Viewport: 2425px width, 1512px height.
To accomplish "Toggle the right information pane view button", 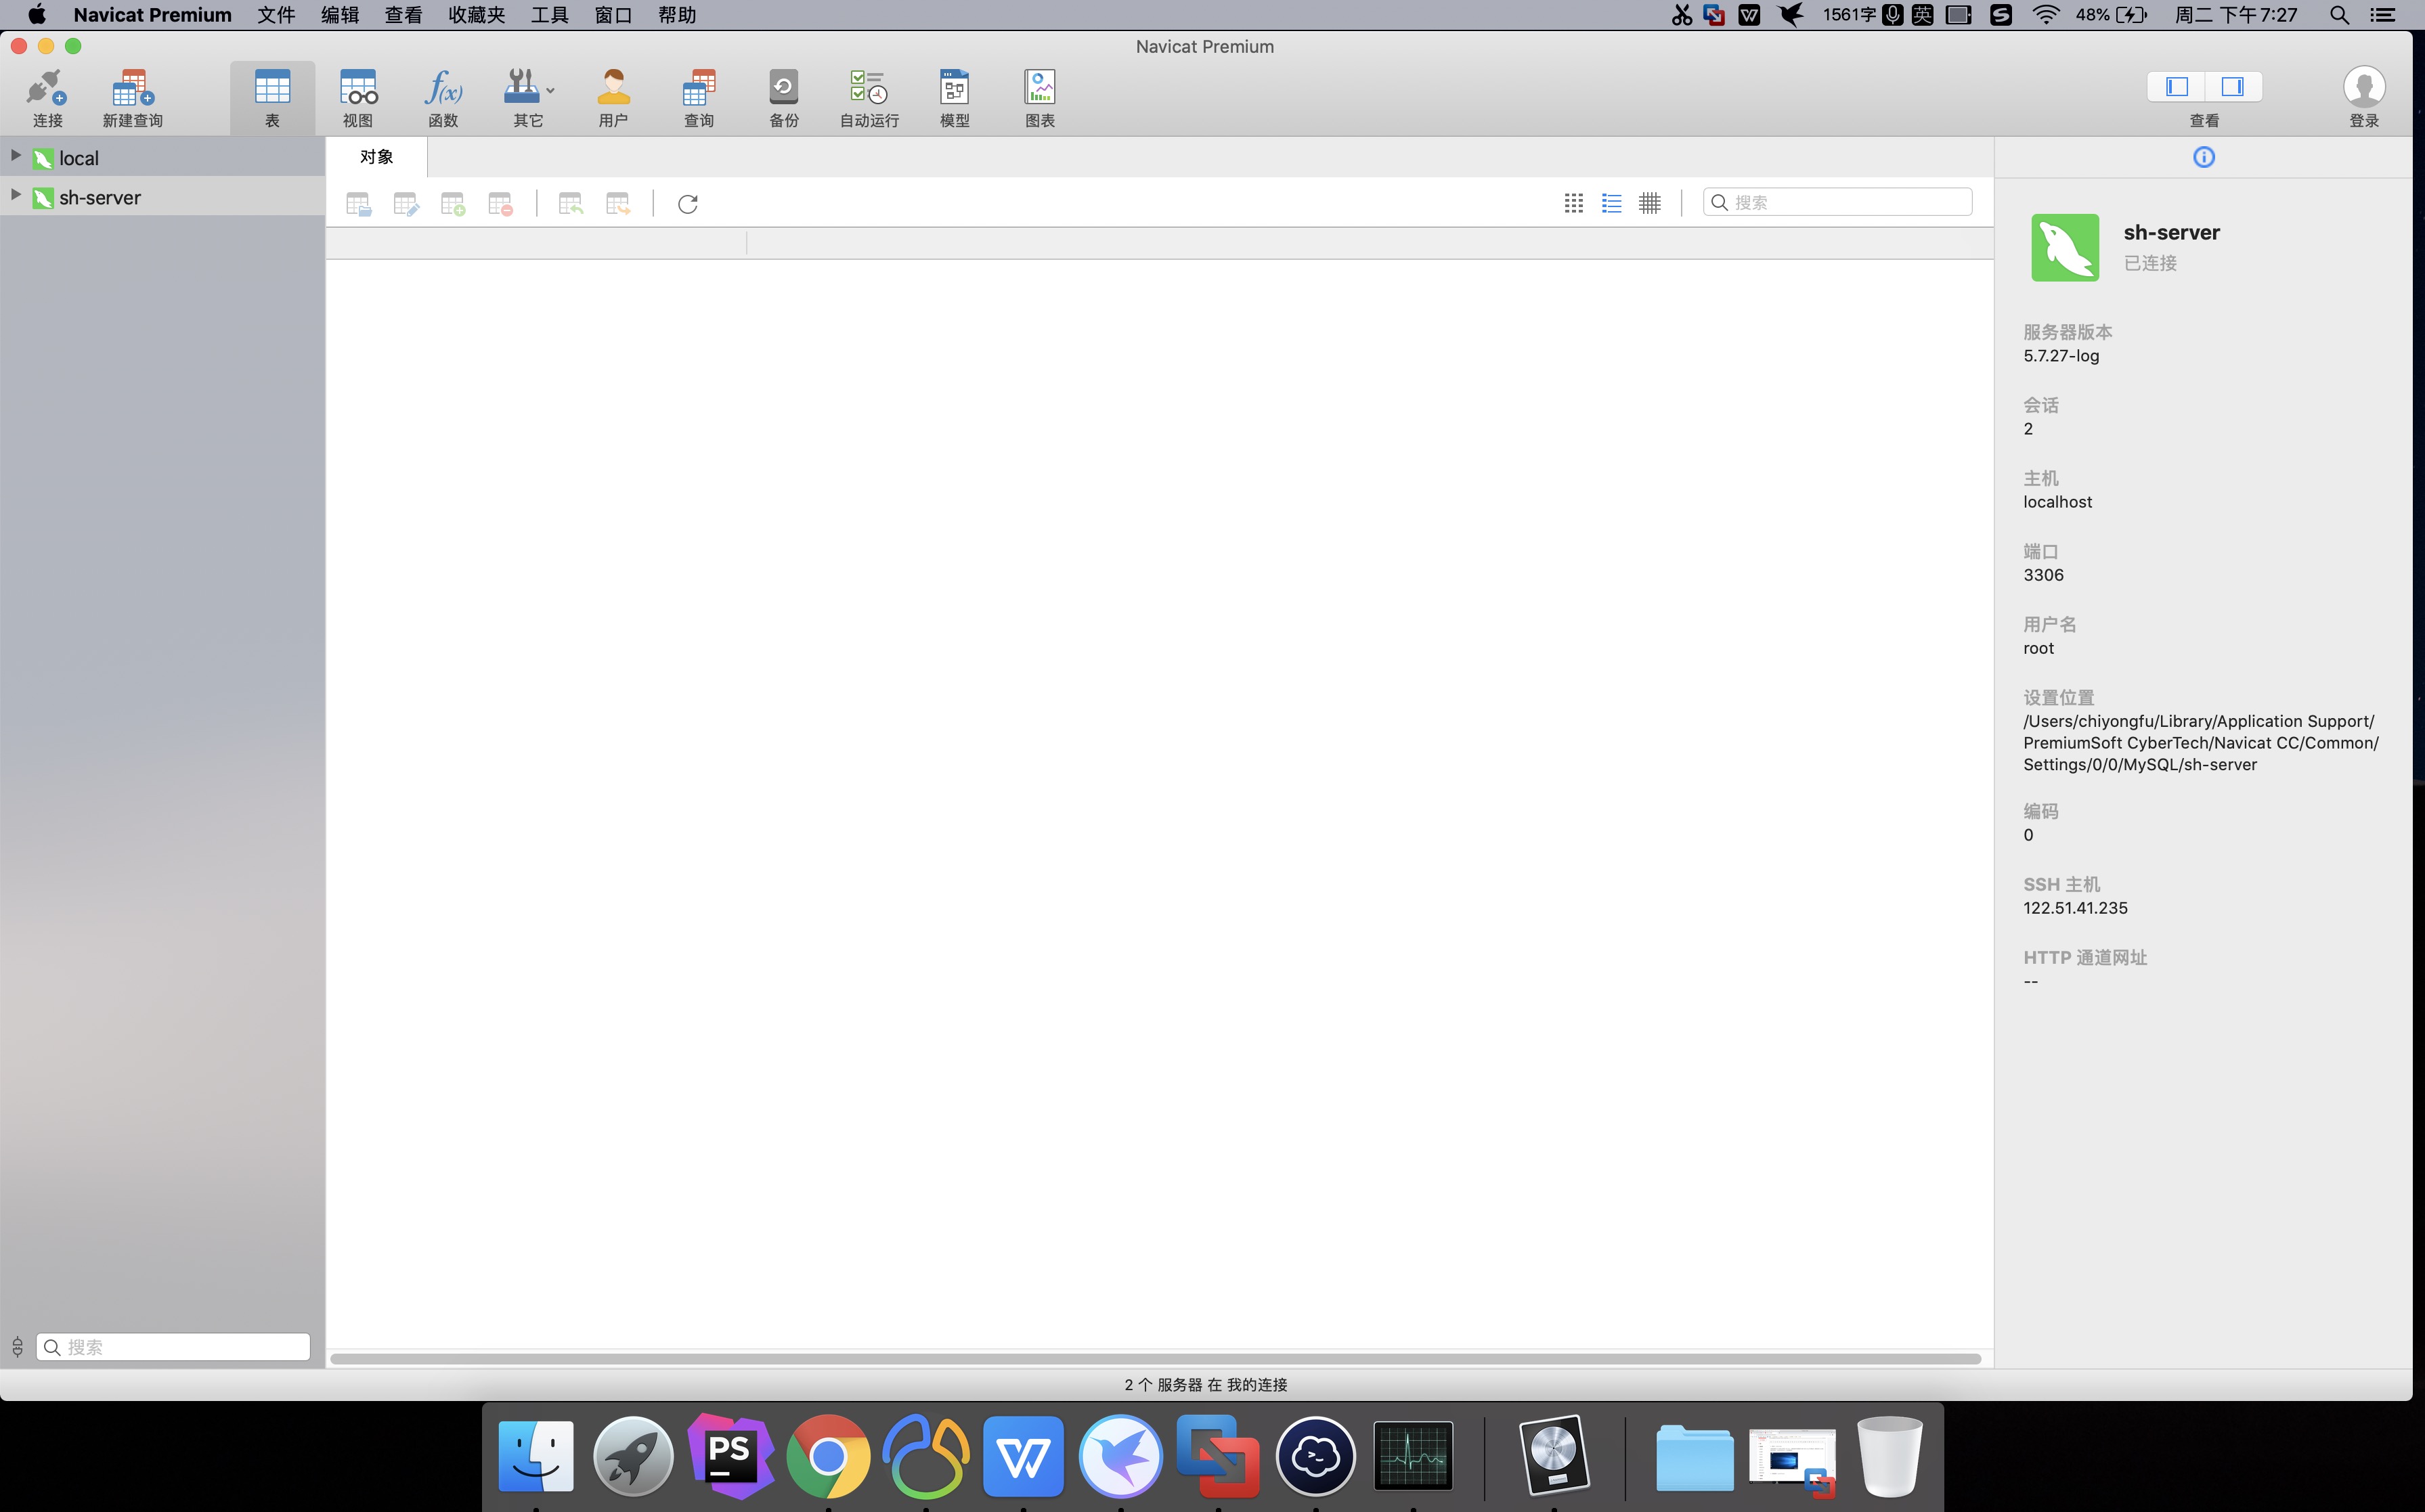I will (x=2232, y=87).
